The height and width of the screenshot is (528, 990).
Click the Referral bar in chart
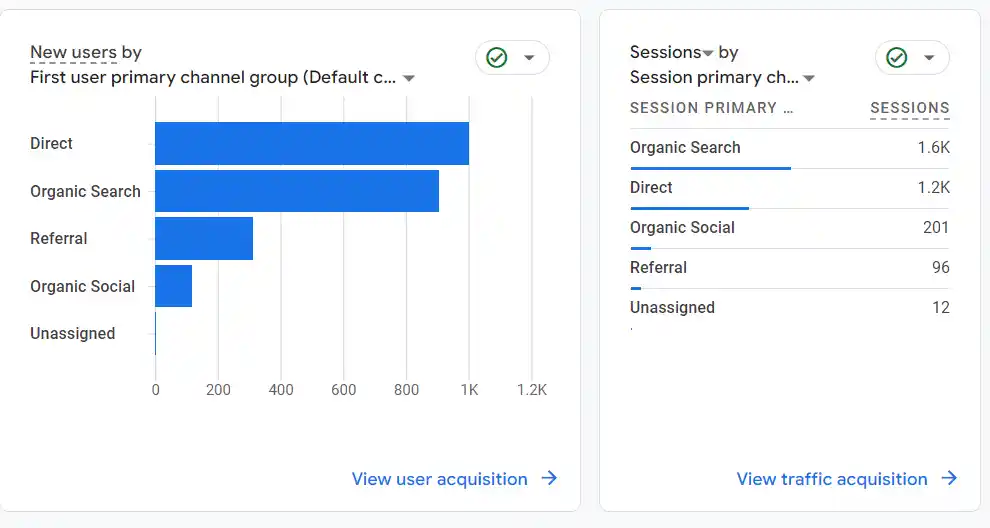[203, 238]
